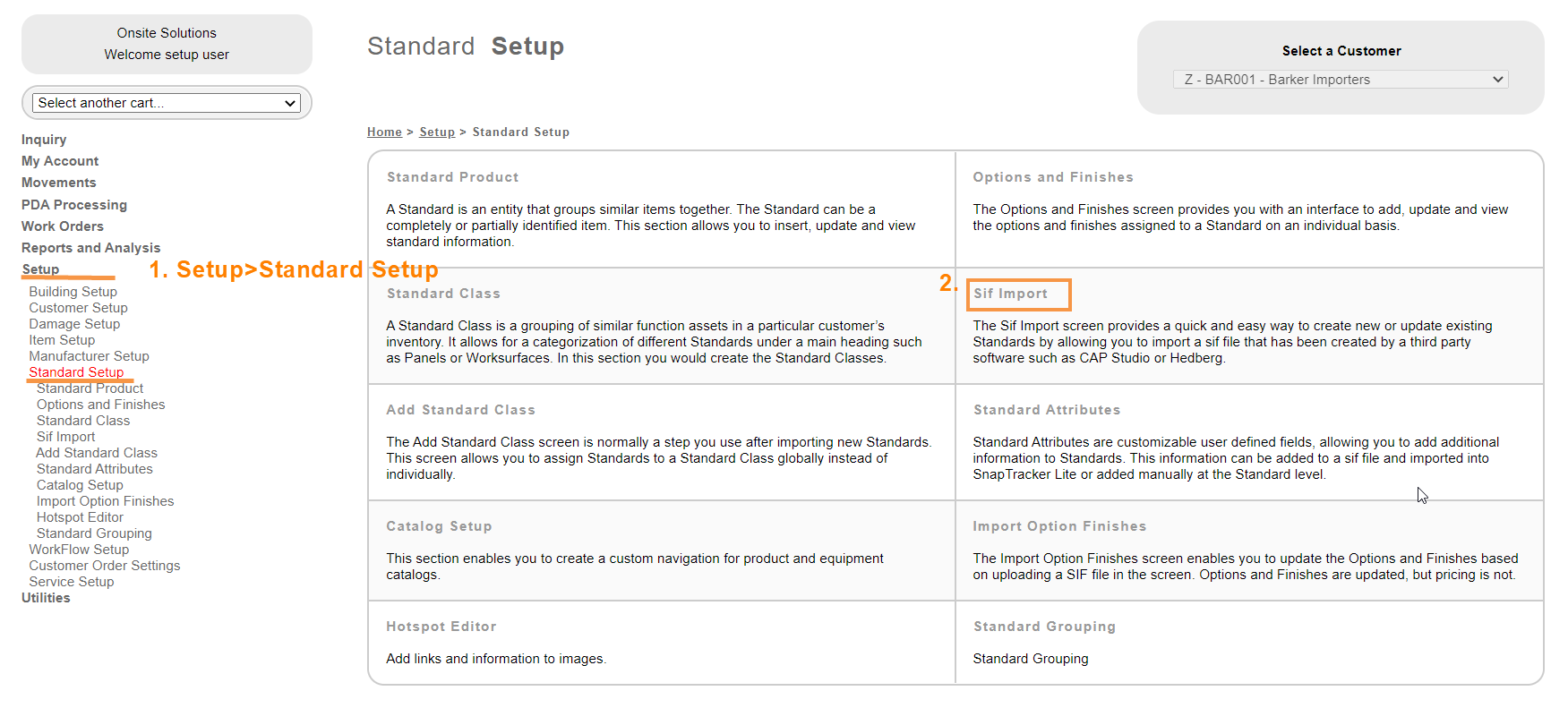Collapse the Setup sidebar menu
Viewport: 1568px width, 708px height.
tap(40, 269)
